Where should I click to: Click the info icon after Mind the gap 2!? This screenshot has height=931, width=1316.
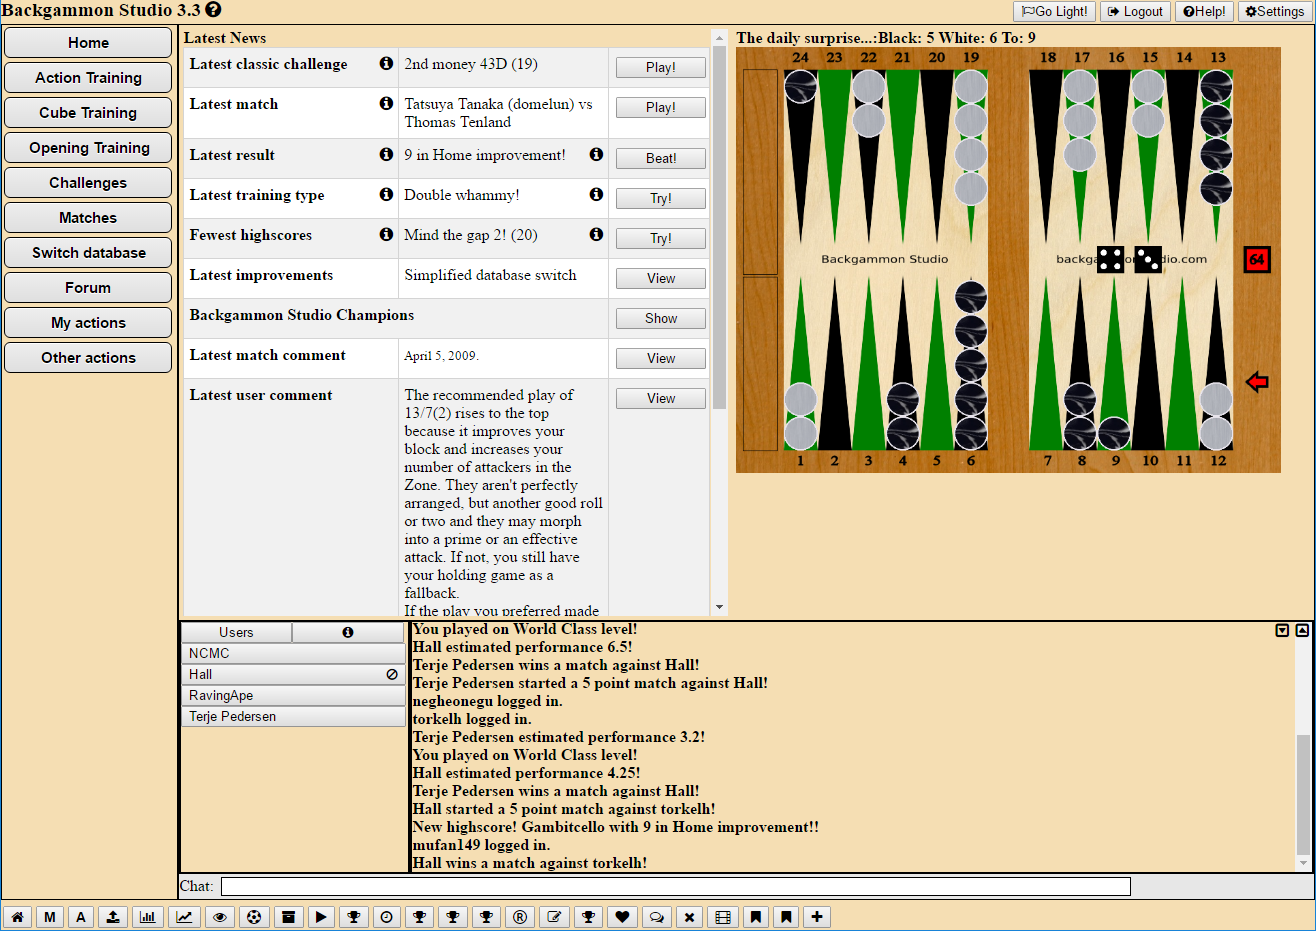coord(596,234)
